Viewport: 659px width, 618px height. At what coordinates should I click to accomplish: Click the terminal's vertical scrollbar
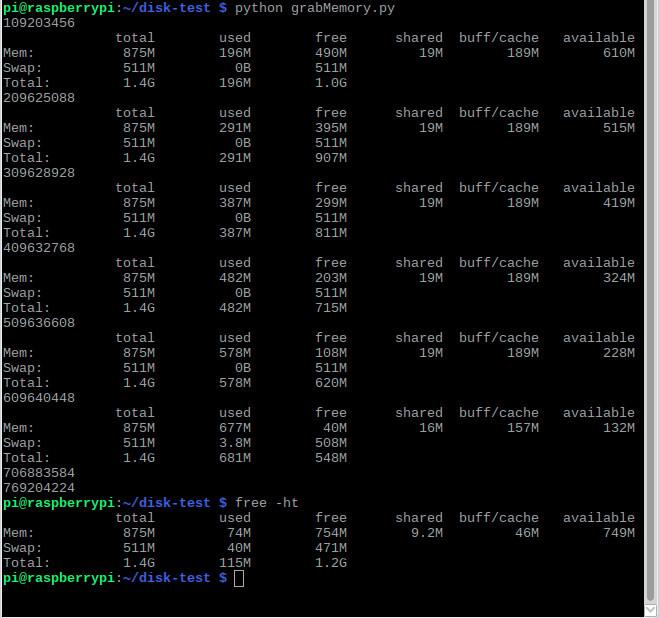click(651, 300)
